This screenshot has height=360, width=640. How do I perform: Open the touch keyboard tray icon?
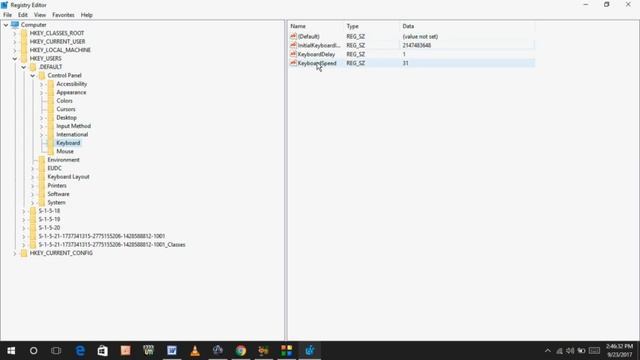594,351
